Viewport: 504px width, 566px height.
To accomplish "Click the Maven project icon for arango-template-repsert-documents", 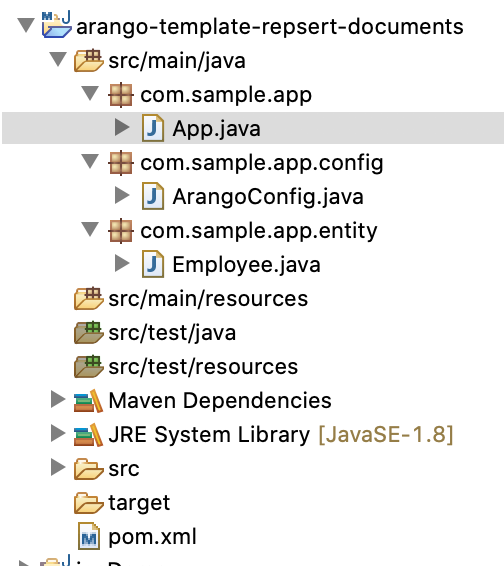I will 56,24.
